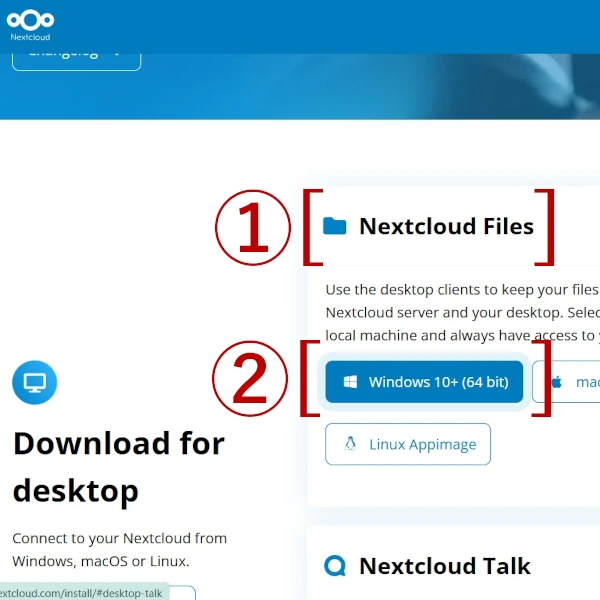Click the Nextcloud Talk heading
The height and width of the screenshot is (600, 600).
pyautogui.click(x=445, y=566)
